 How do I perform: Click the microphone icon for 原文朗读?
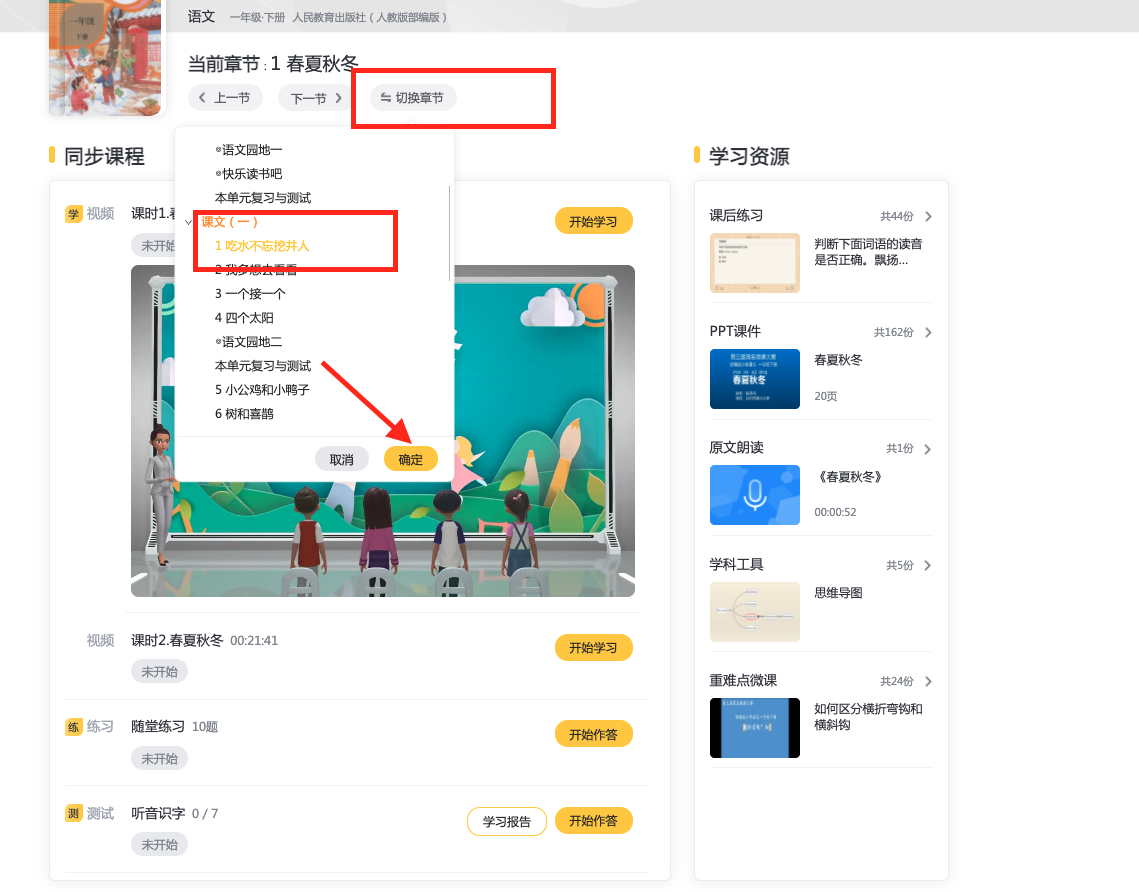(x=754, y=494)
